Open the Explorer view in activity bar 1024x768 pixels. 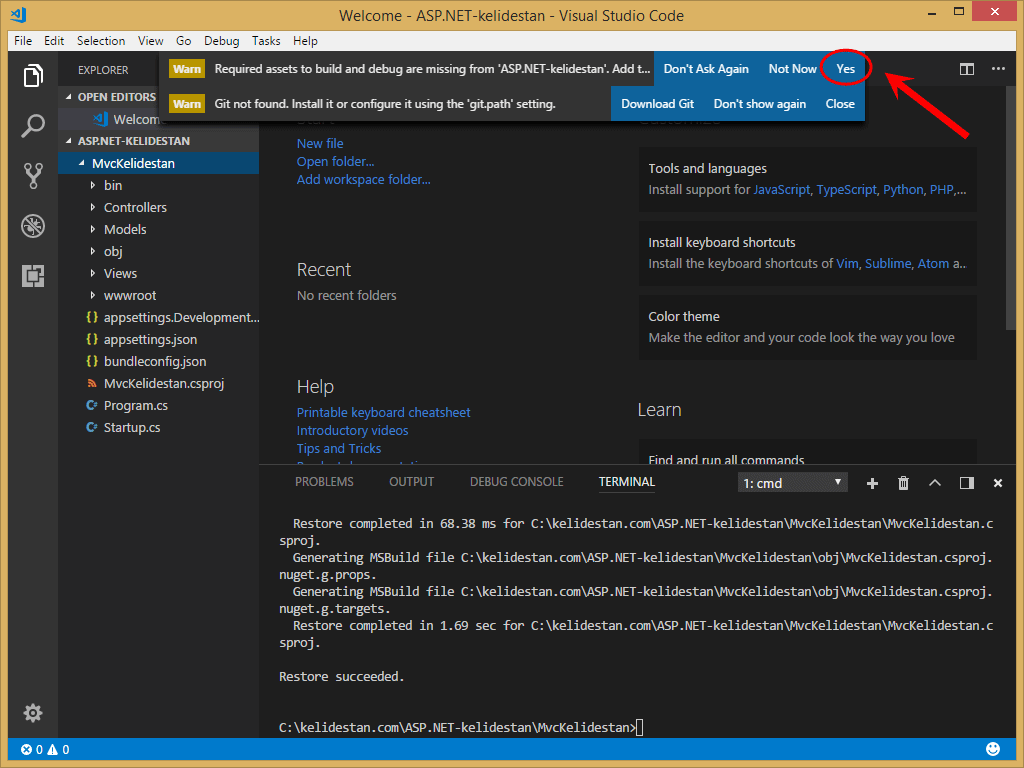coord(33,75)
